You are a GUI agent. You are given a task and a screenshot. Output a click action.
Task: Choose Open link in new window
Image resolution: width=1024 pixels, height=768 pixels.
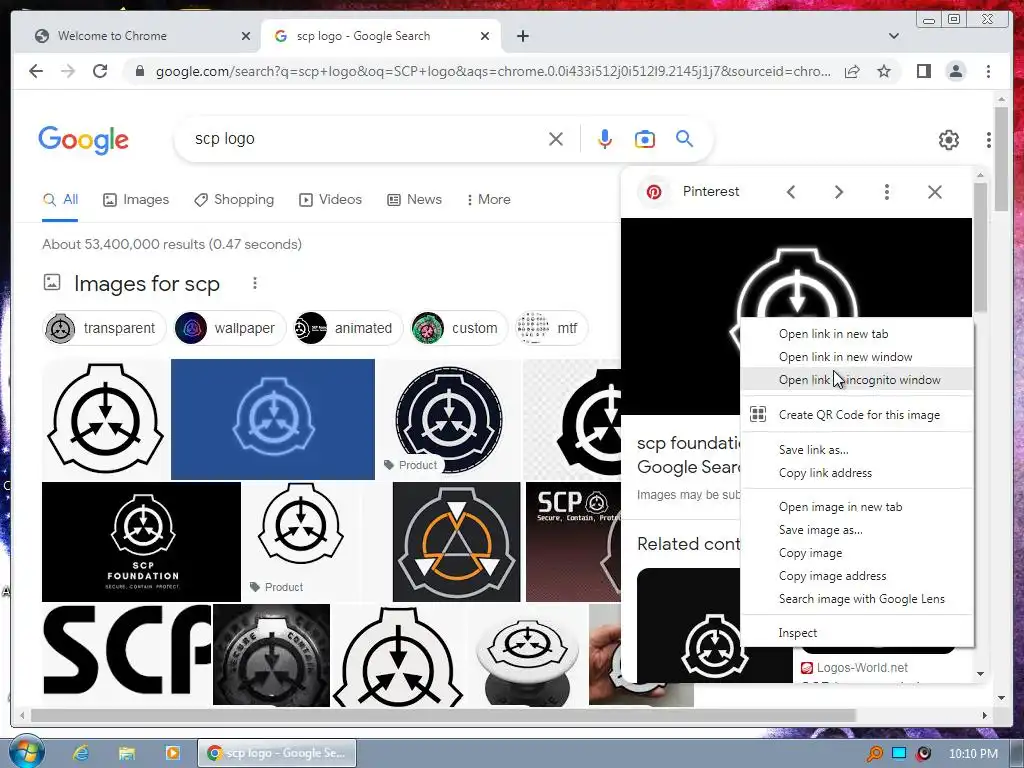857,357
